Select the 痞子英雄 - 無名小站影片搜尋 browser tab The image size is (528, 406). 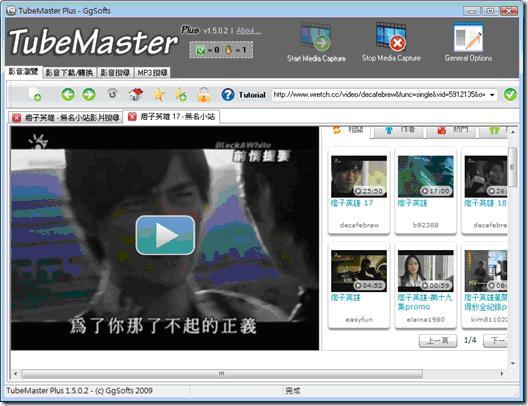pos(66,117)
